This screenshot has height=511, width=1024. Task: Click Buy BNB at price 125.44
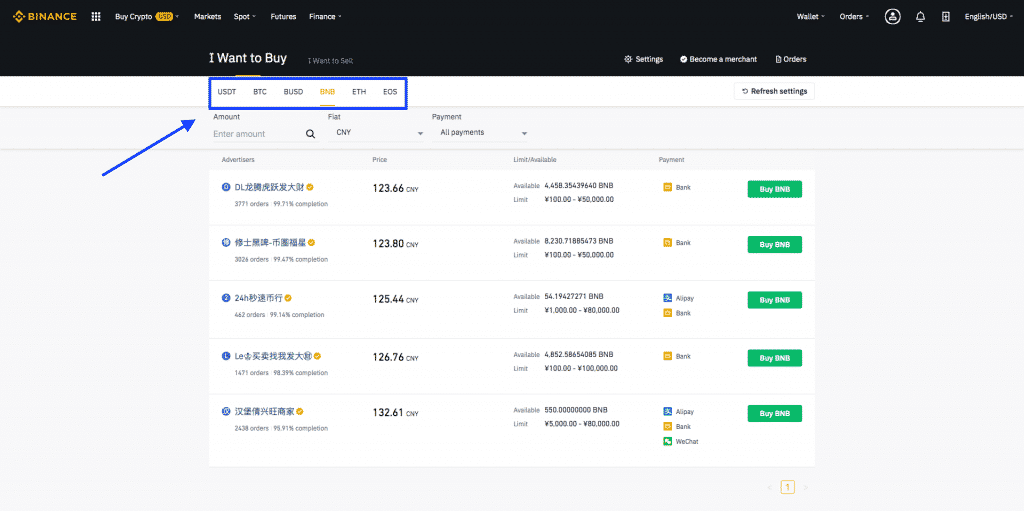pyautogui.click(x=775, y=300)
